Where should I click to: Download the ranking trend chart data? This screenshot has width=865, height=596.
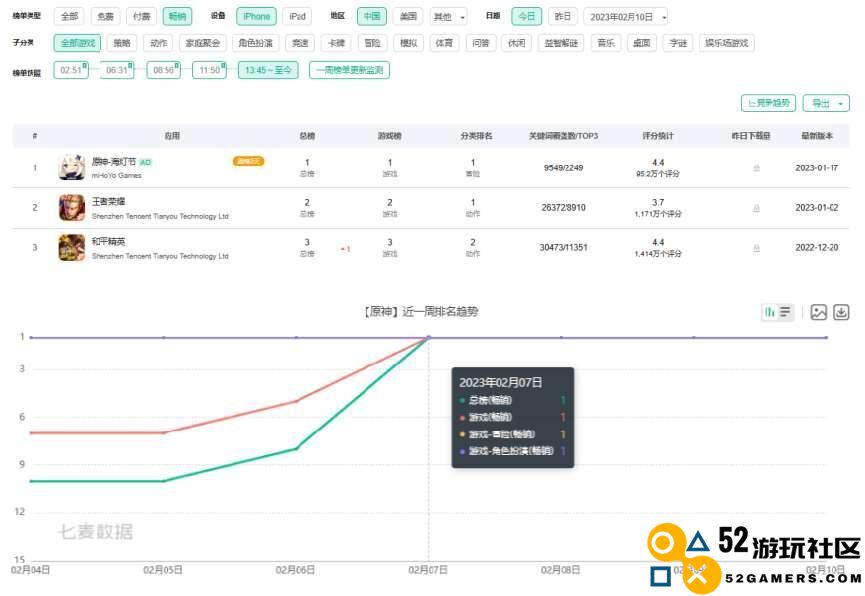coord(841,312)
